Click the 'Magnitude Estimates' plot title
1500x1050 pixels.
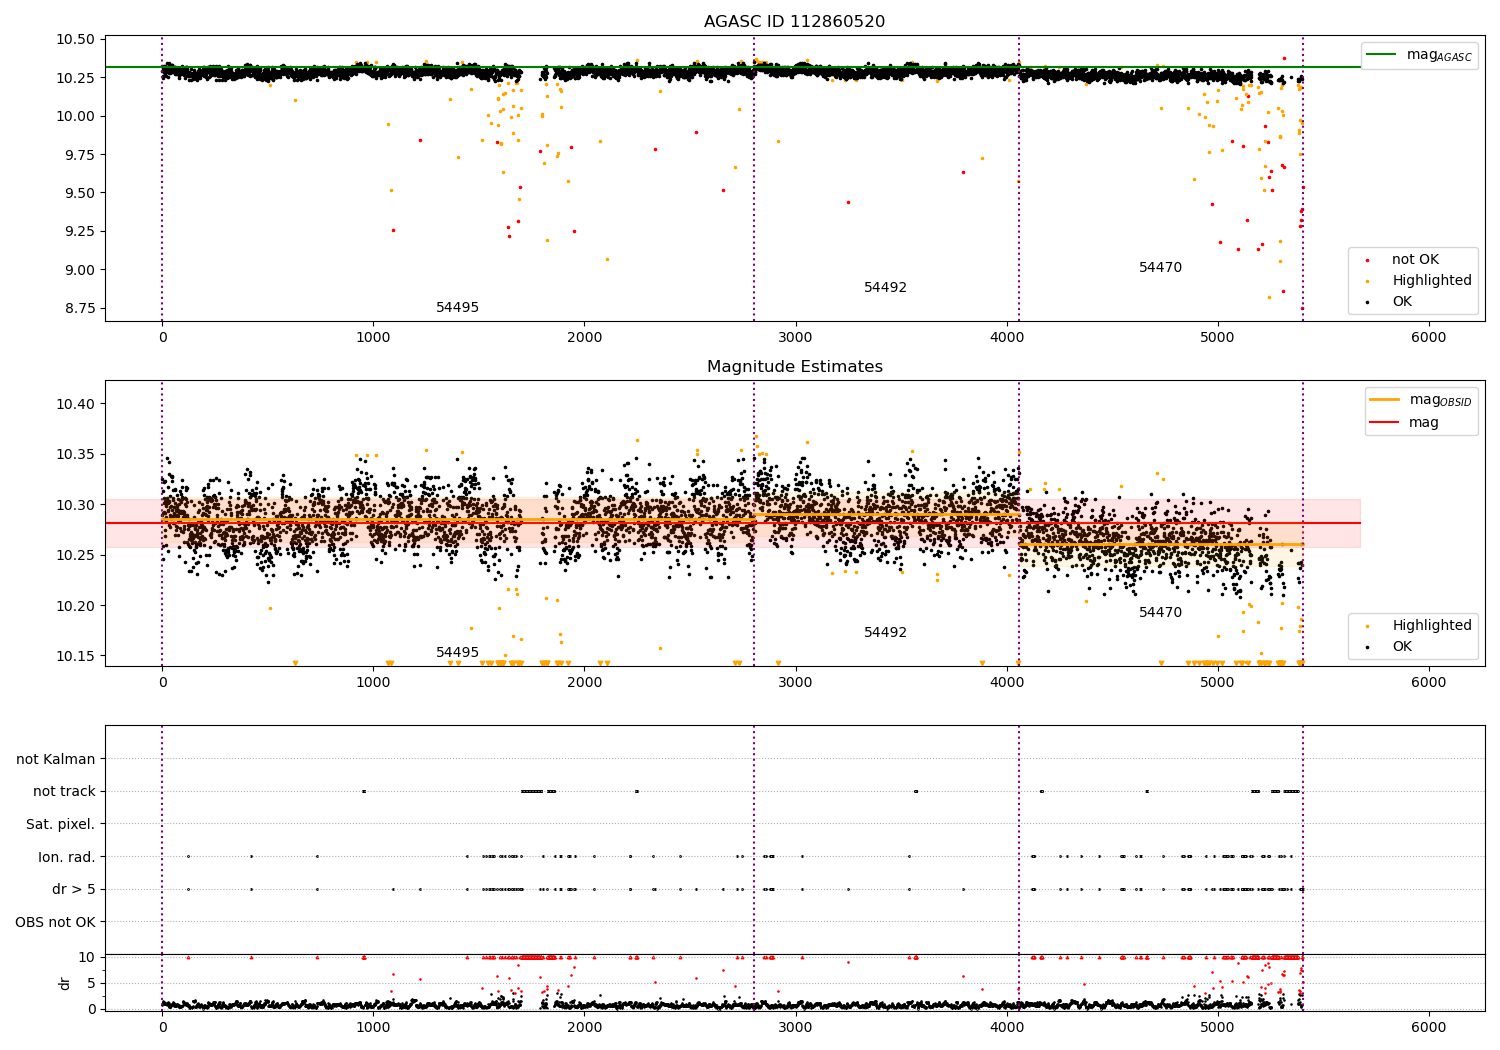pyautogui.click(x=794, y=367)
